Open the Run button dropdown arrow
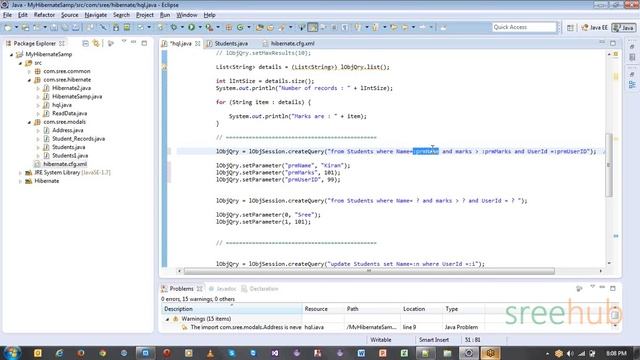 coord(200,27)
